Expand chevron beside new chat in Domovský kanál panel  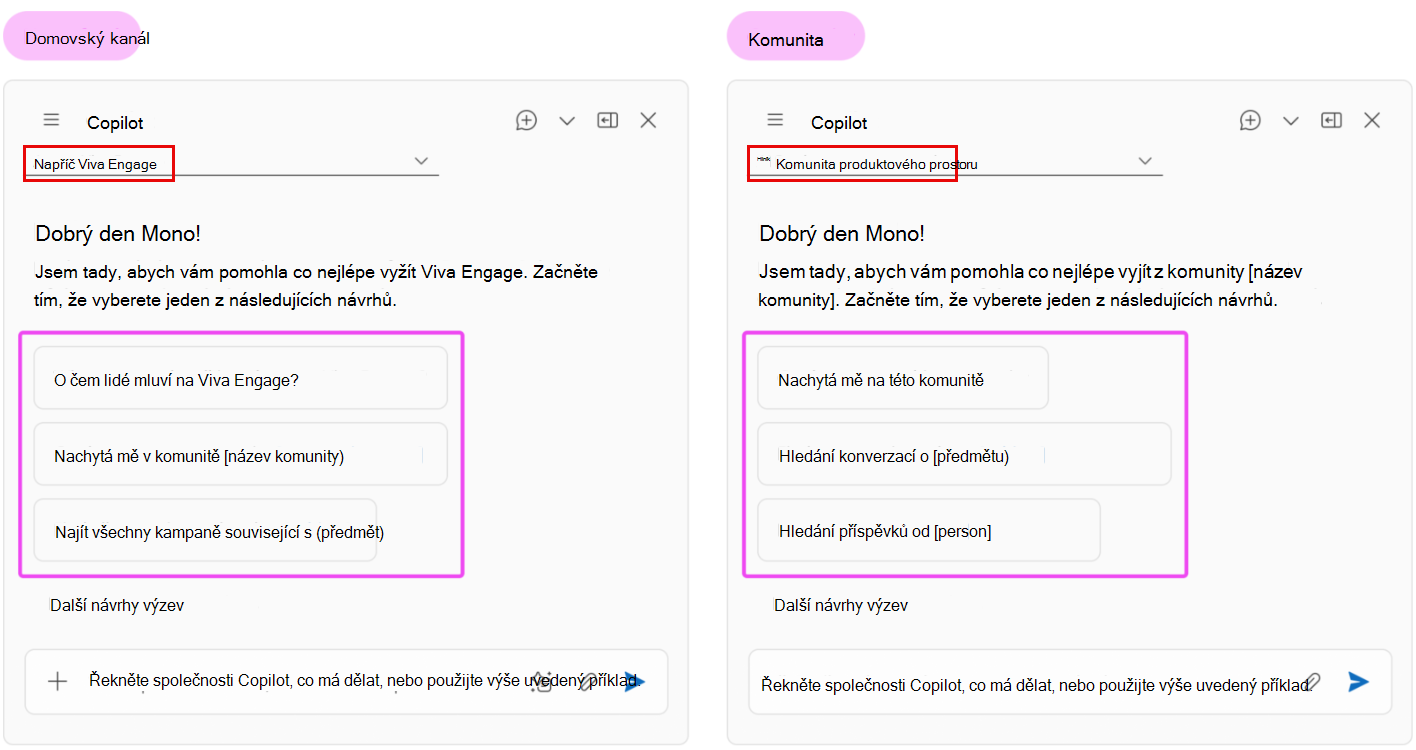point(567,121)
